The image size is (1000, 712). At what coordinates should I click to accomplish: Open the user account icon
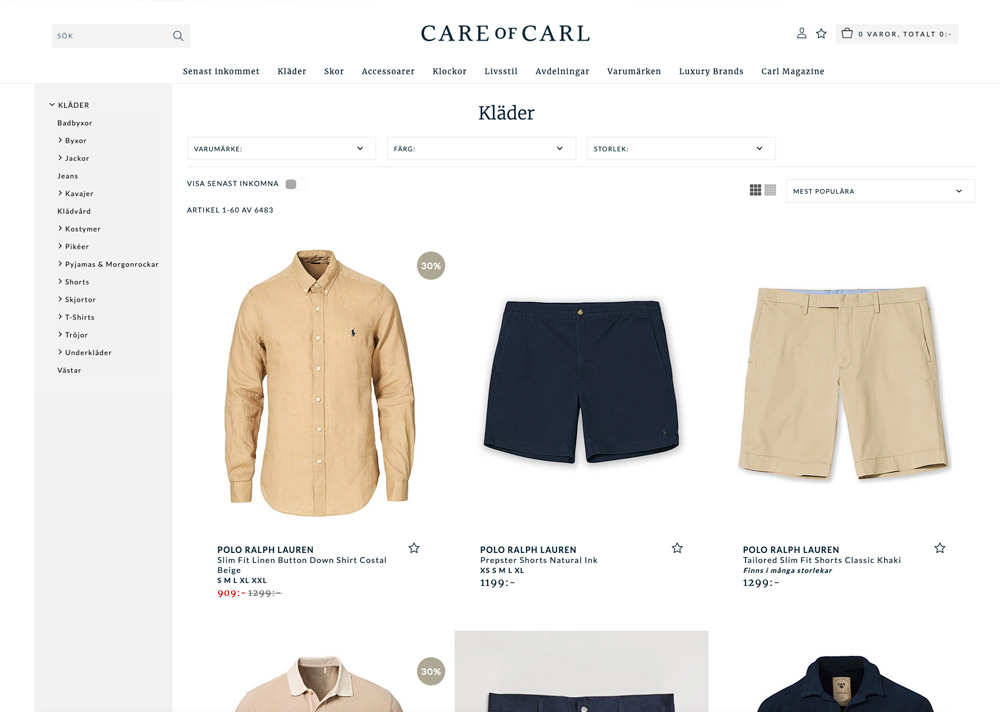802,33
